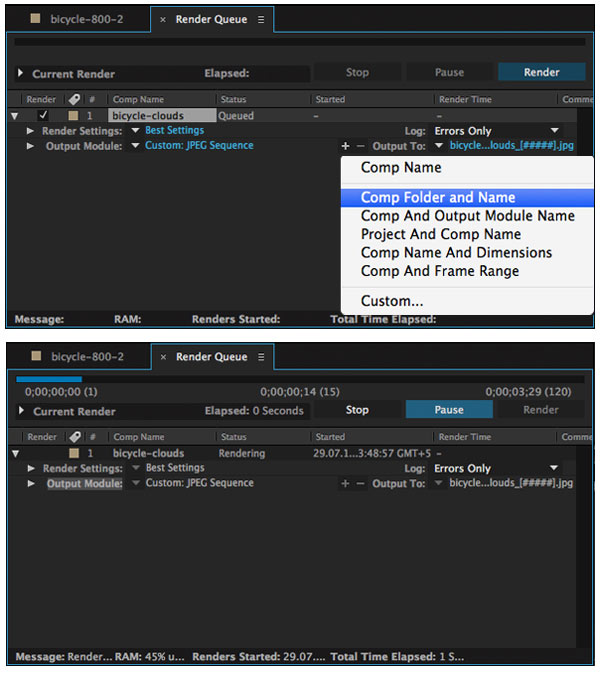Click composition icon on top bicycle-800-2 tab
This screenshot has width=600, height=679.
[35, 18]
